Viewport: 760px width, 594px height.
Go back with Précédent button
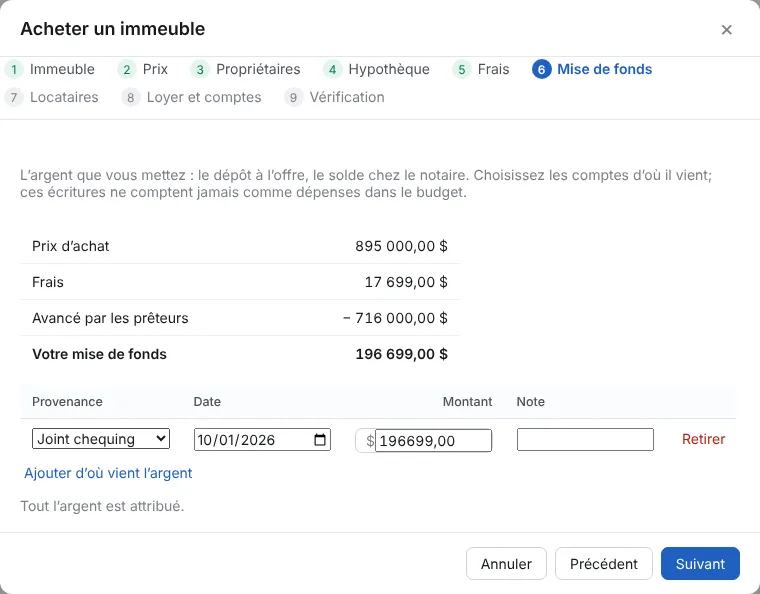click(603, 563)
